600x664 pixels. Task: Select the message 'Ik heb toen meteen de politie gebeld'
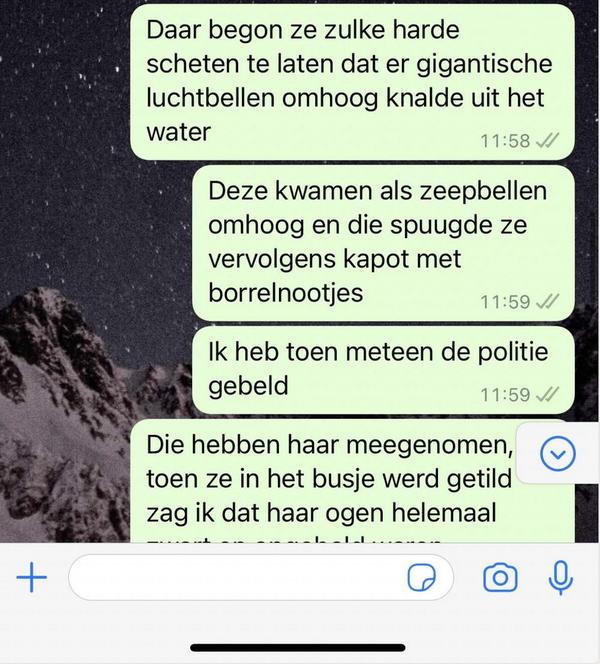tap(383, 370)
